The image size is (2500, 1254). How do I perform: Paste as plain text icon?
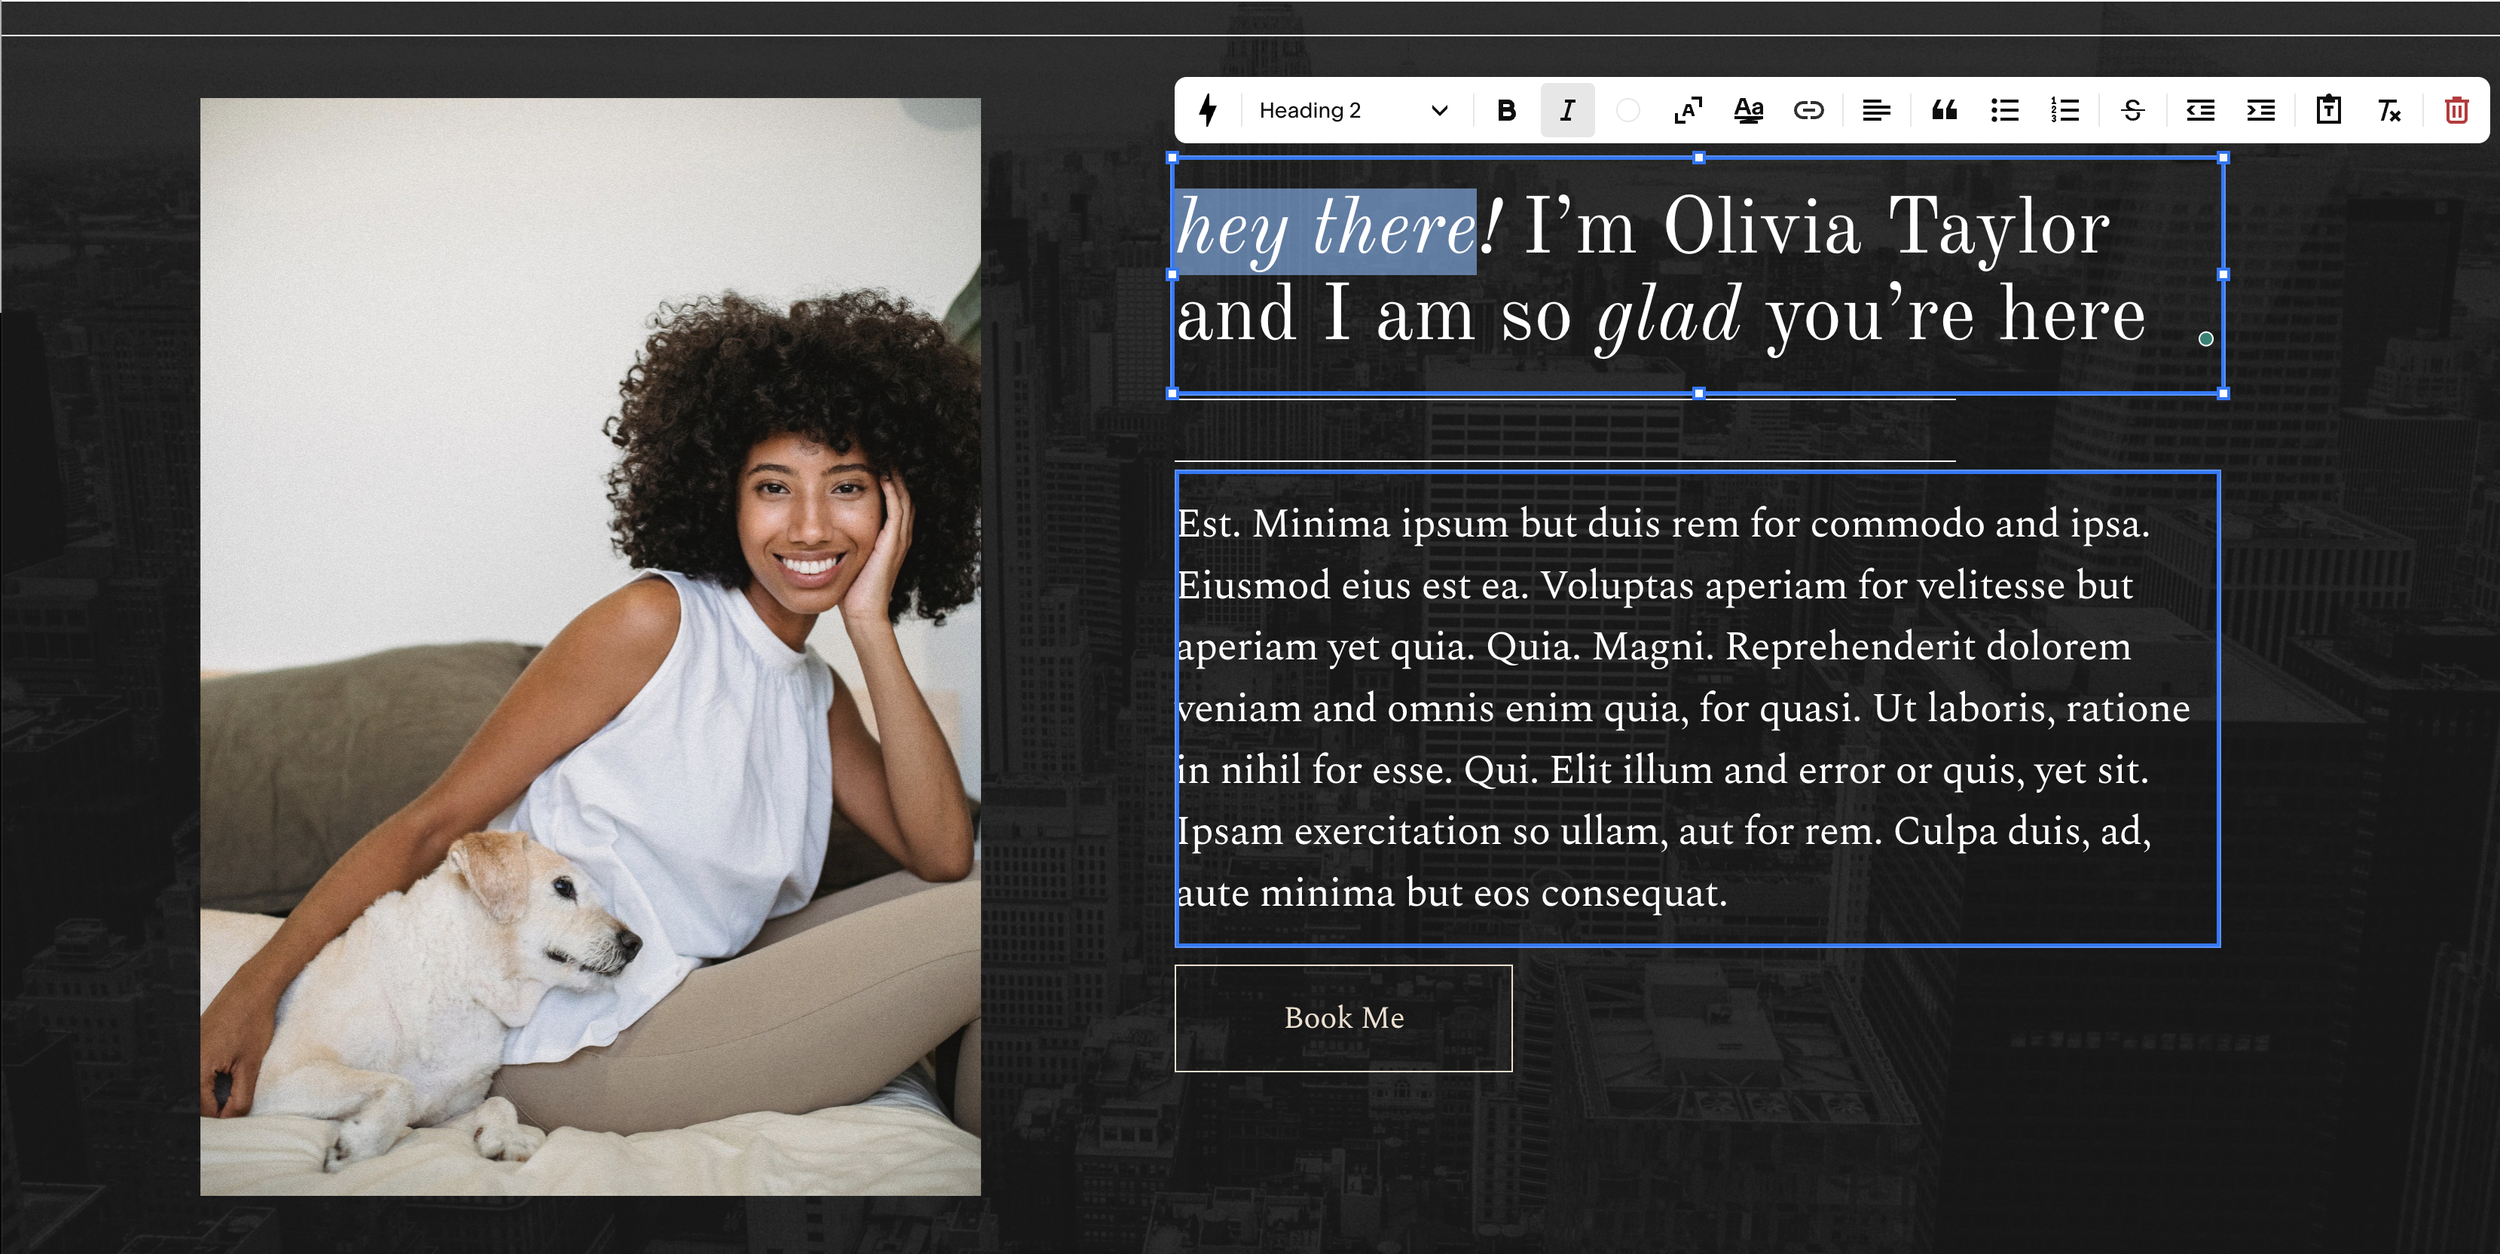pos(2328,110)
